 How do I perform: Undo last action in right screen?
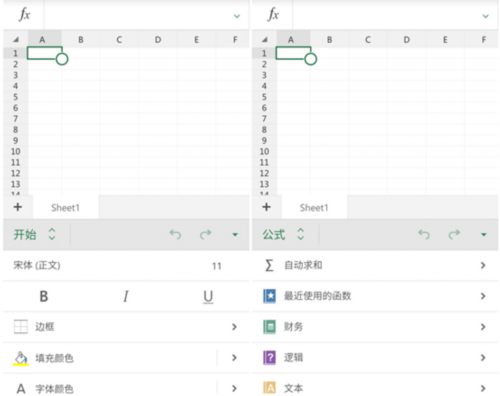point(424,234)
